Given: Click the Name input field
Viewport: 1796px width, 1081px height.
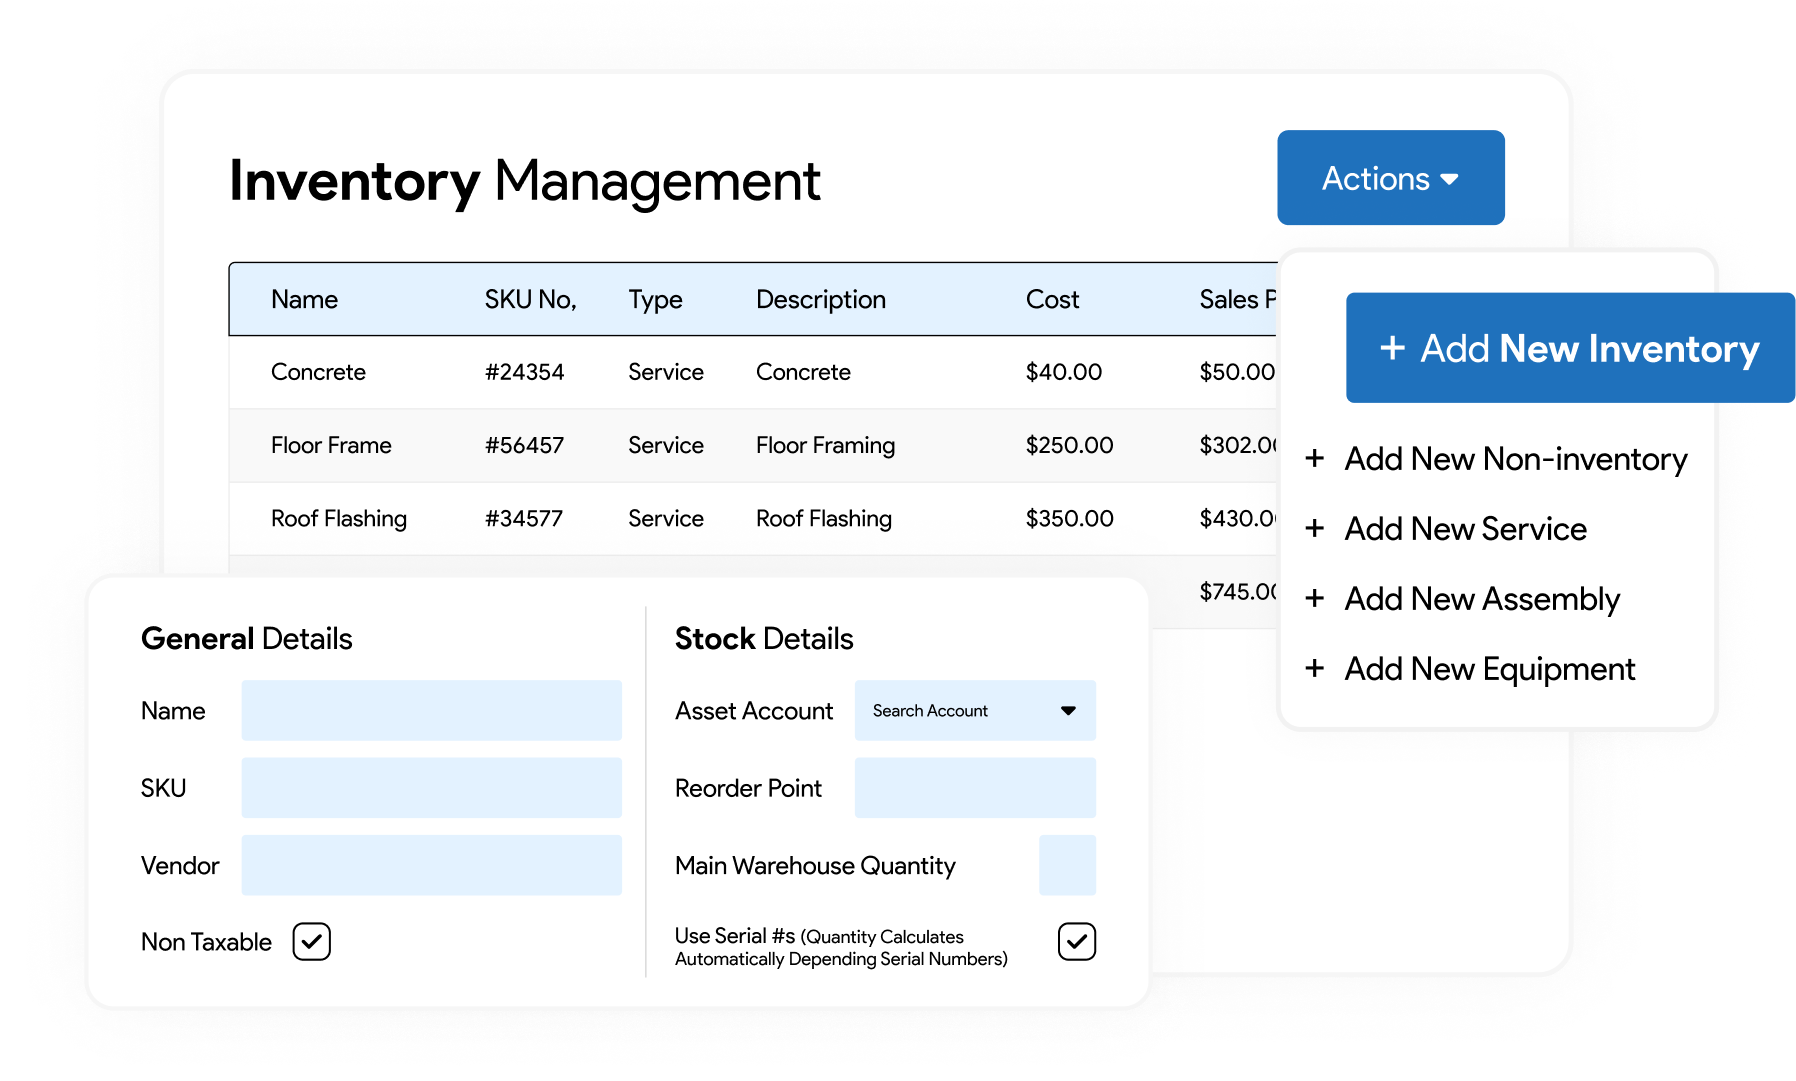Looking at the screenshot, I should tap(431, 710).
